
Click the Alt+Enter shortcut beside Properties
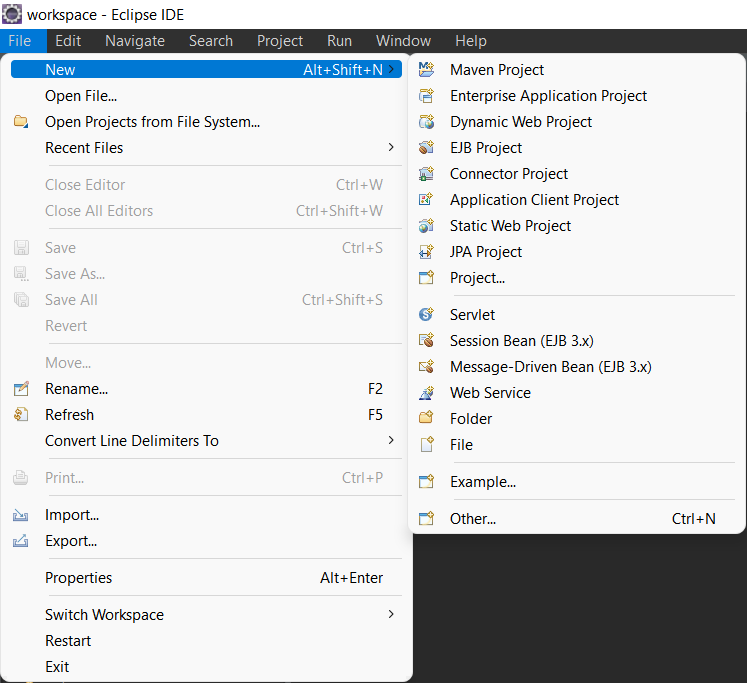tap(352, 578)
